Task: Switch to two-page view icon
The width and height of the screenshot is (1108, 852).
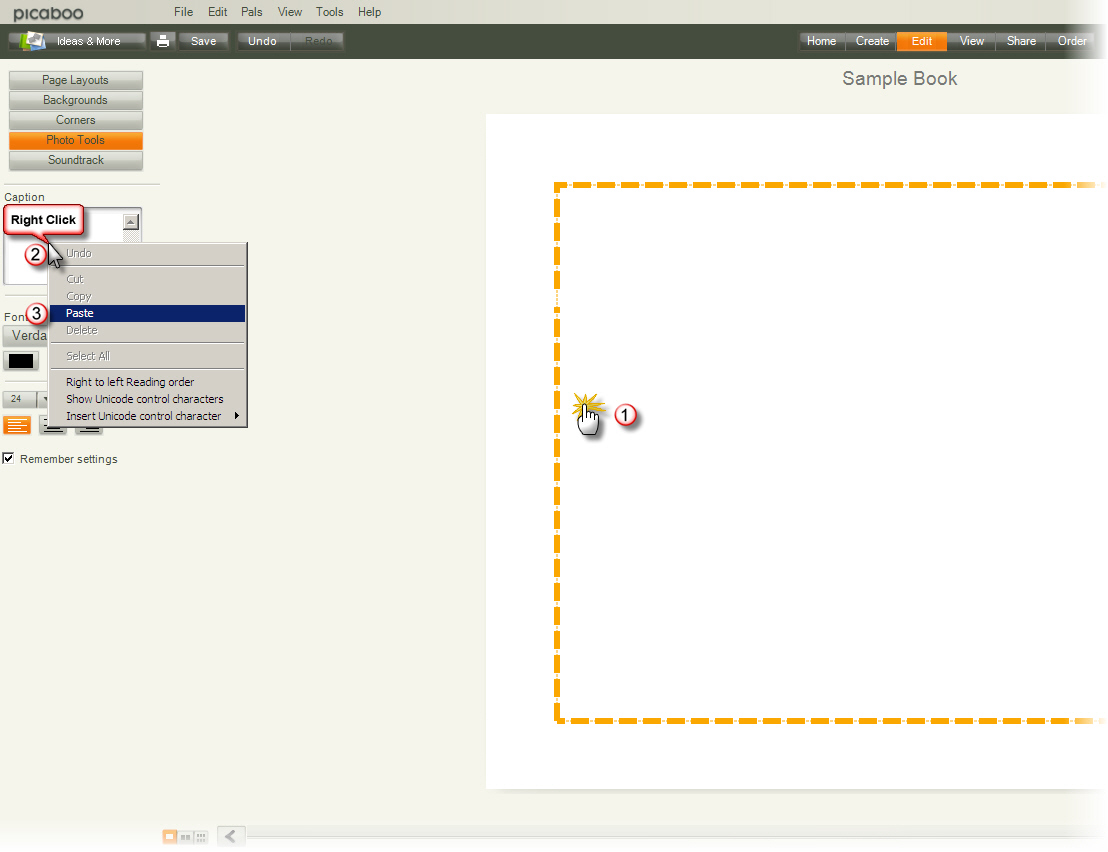Action: pyautogui.click(x=185, y=836)
